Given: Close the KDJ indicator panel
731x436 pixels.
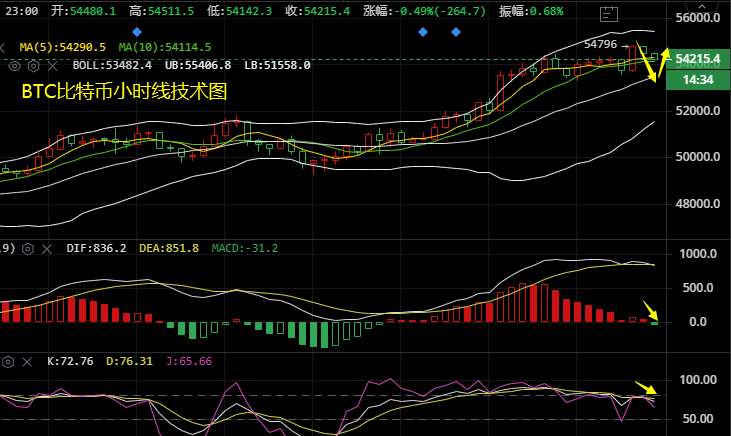Looking at the screenshot, I should (x=27, y=362).
